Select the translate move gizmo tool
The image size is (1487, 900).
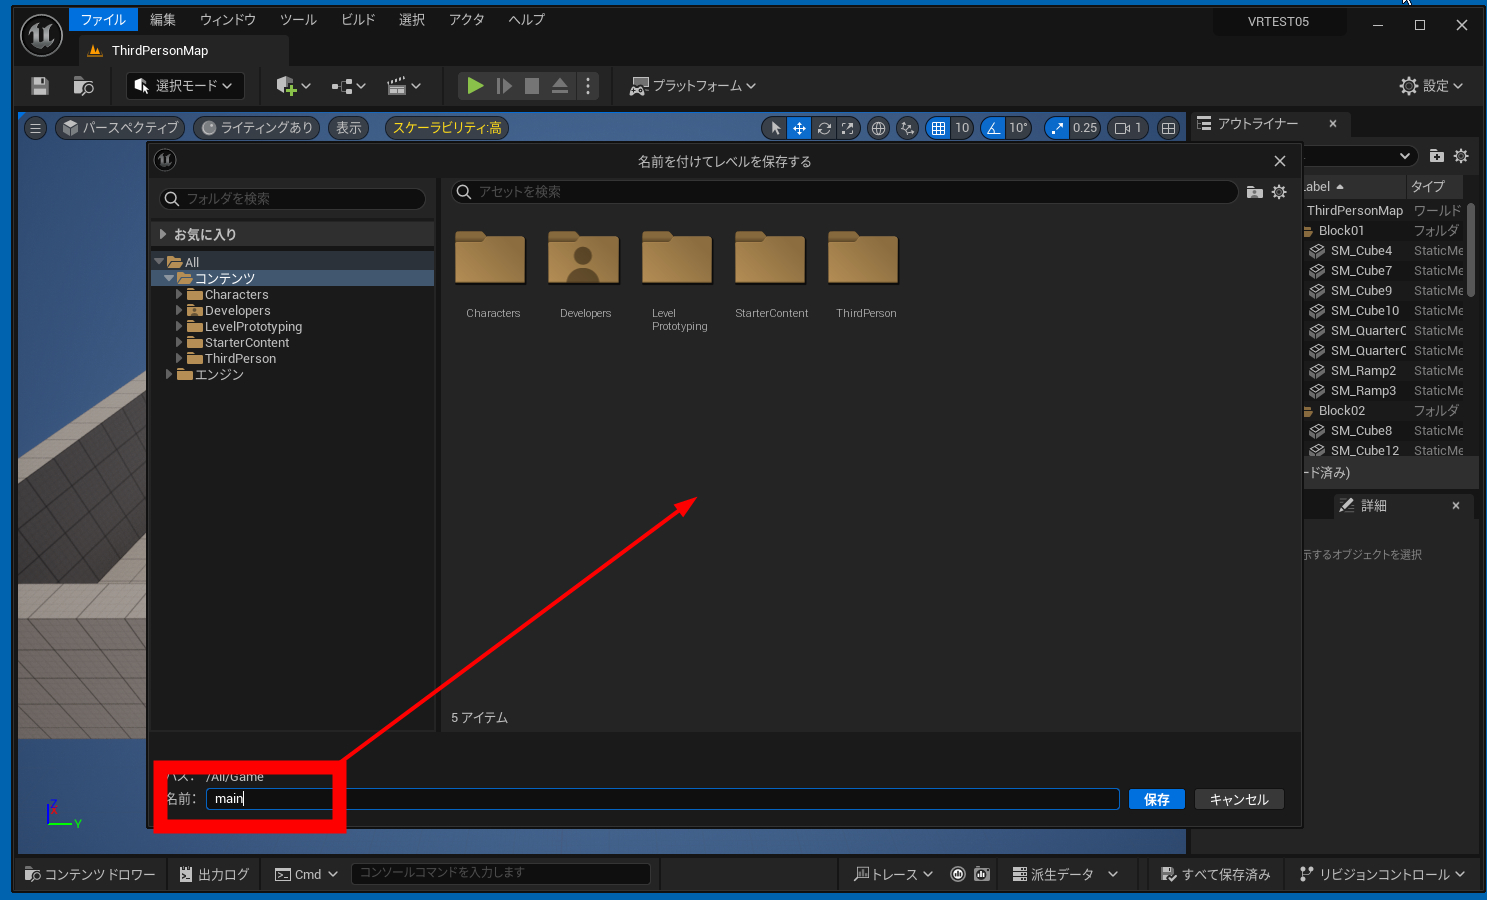pyautogui.click(x=799, y=128)
